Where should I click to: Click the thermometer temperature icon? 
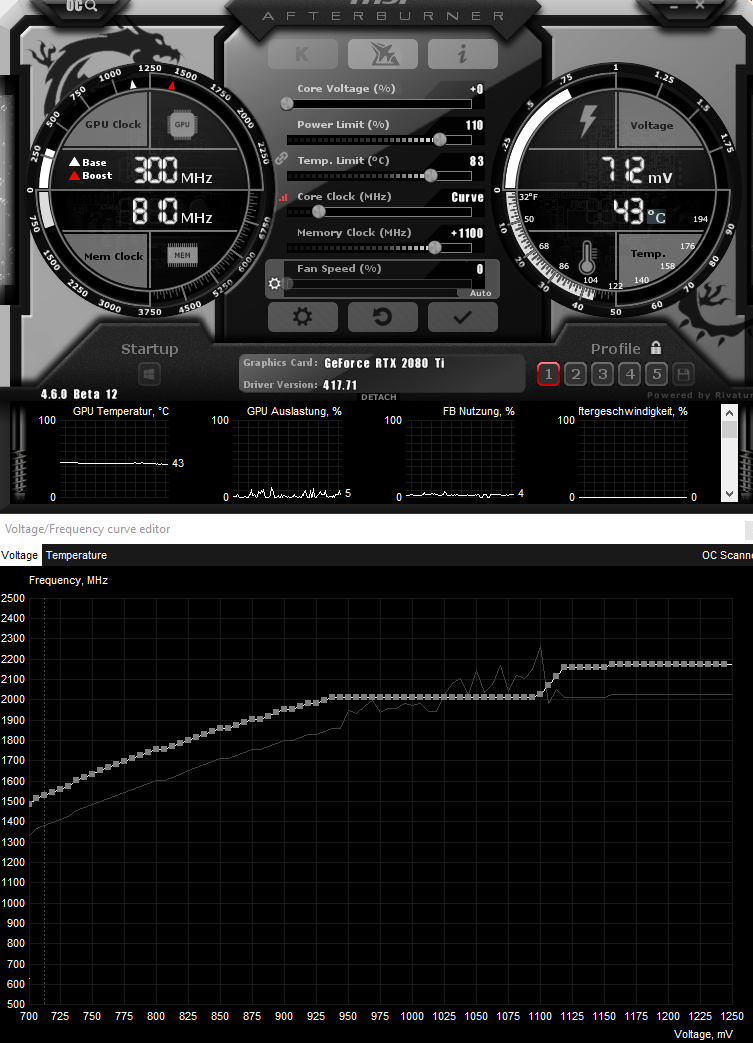click(587, 257)
